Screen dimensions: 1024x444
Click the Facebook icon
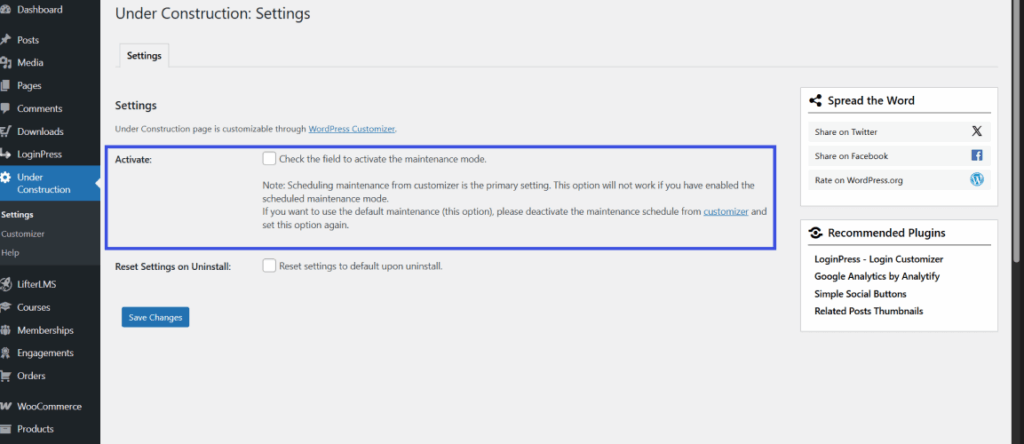pyautogui.click(x=977, y=155)
